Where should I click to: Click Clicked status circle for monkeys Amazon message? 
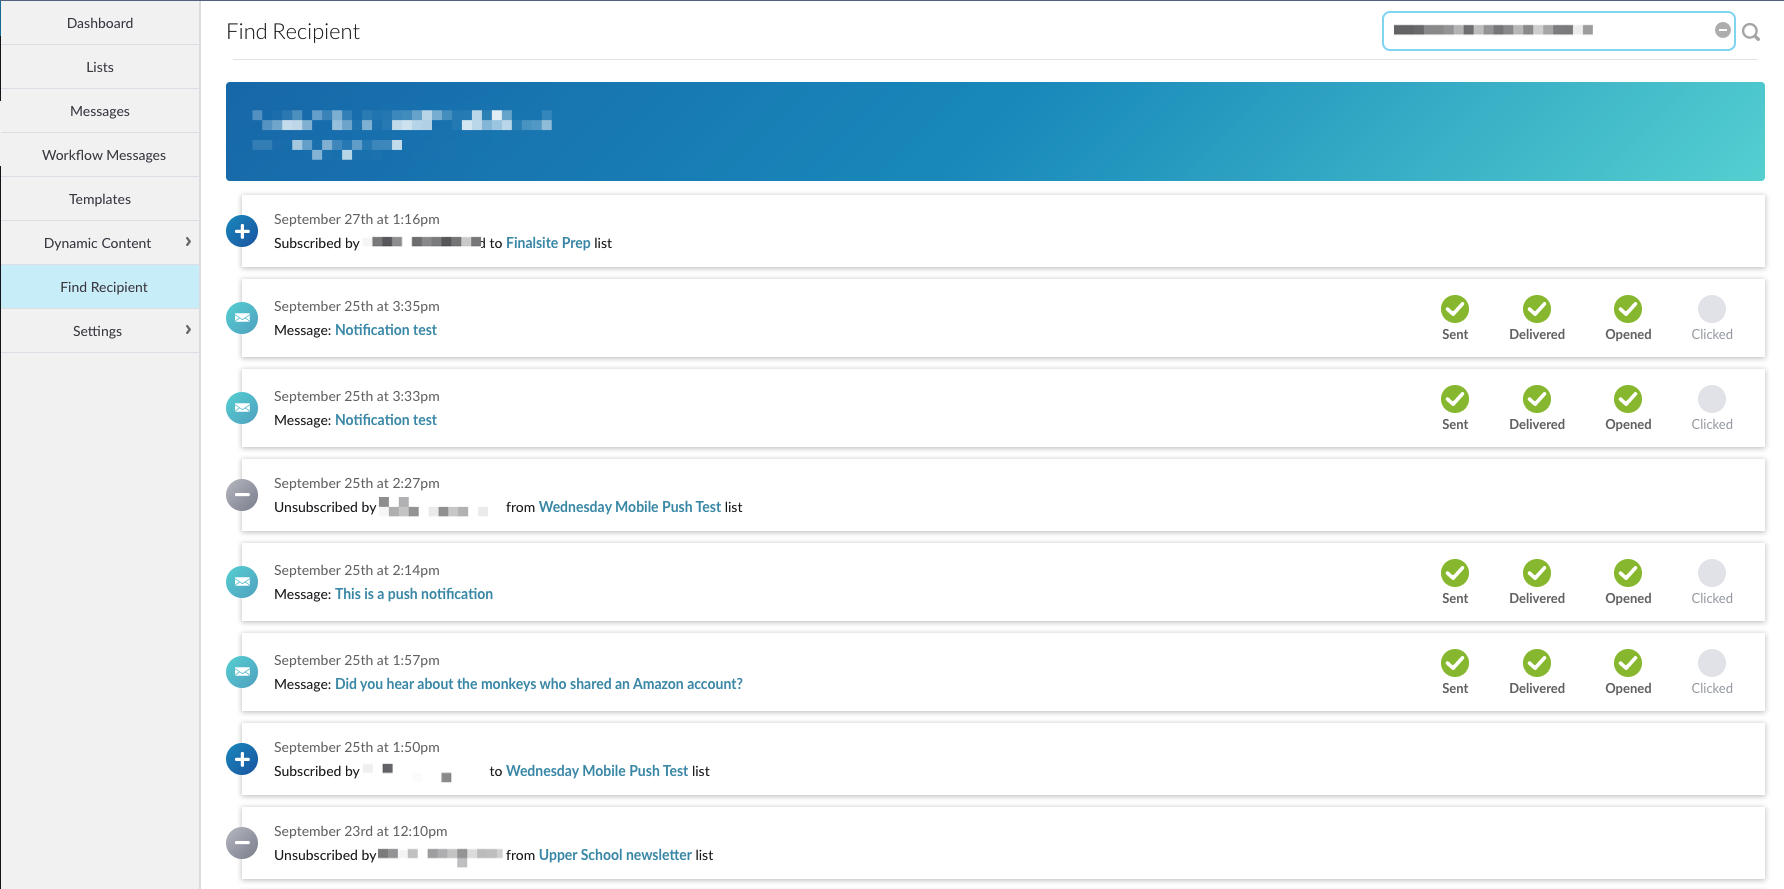tap(1712, 663)
